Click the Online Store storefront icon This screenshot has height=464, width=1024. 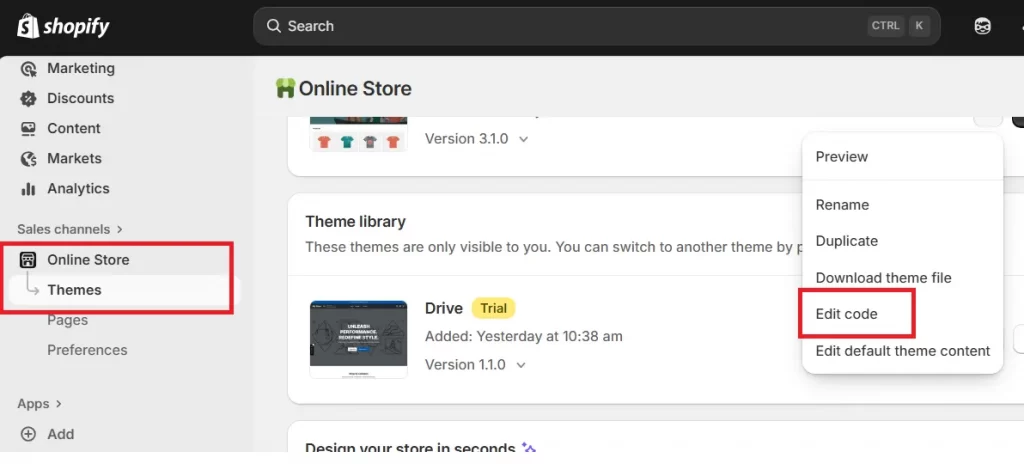[28, 260]
